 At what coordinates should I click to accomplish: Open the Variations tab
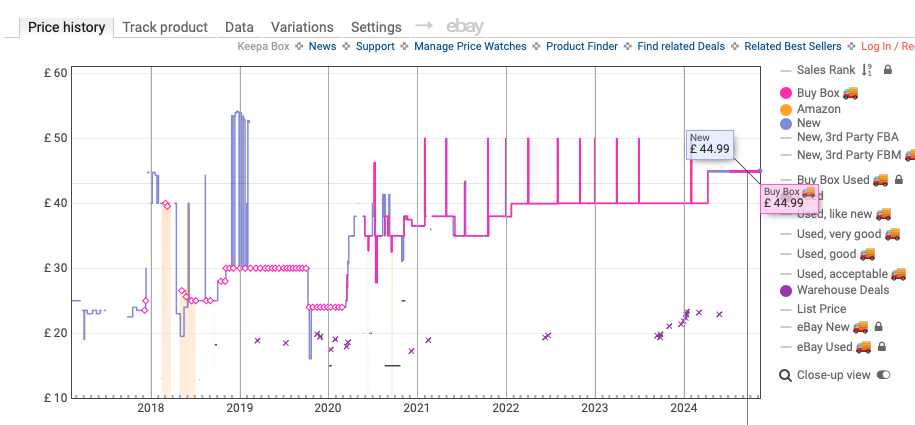click(x=302, y=27)
